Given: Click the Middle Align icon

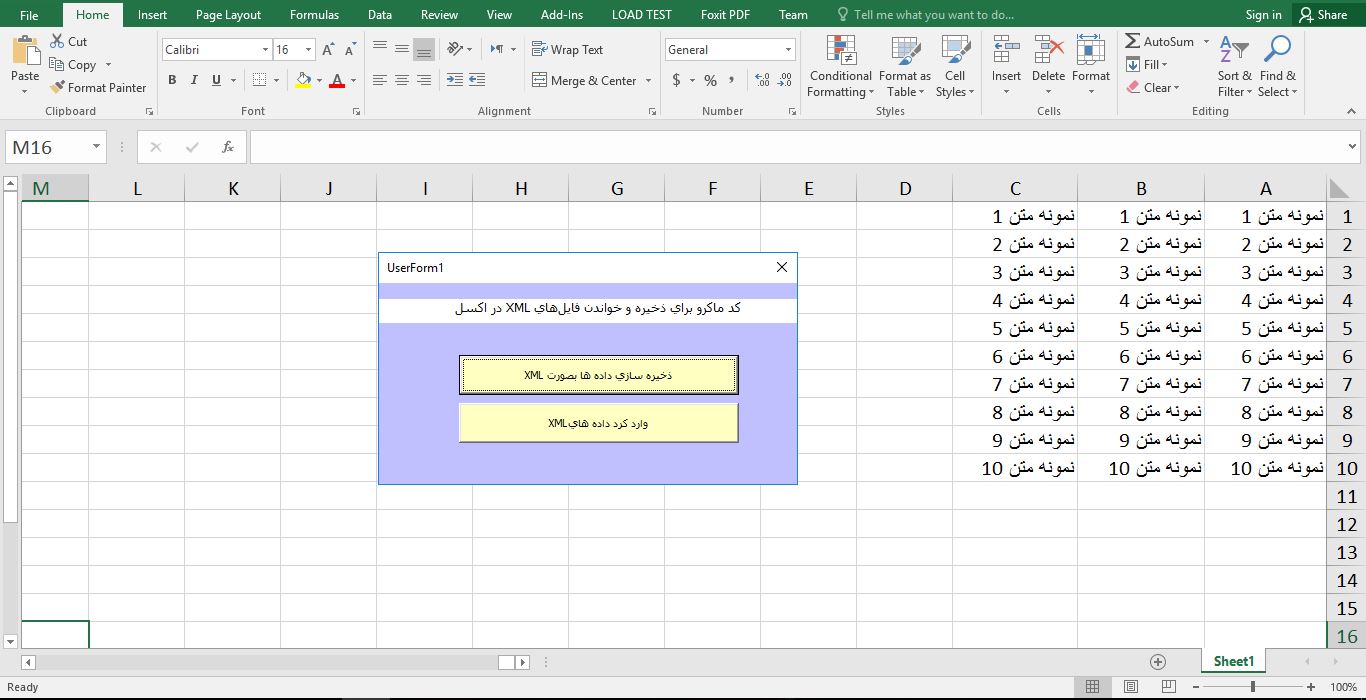Looking at the screenshot, I should tap(402, 48).
